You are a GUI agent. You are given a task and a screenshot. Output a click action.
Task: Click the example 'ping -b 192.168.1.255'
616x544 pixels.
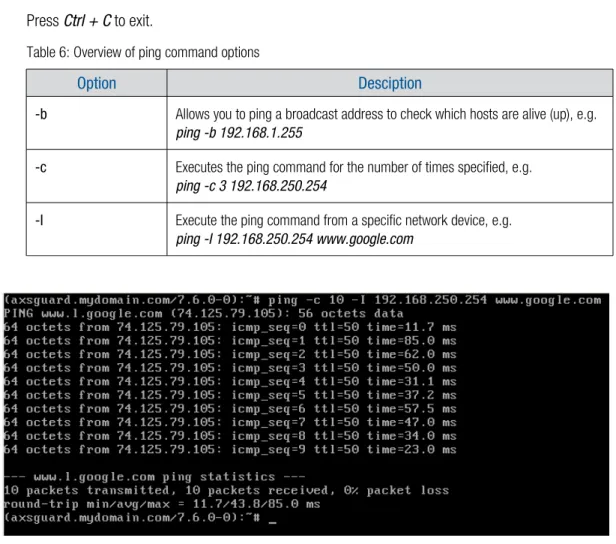(x=239, y=133)
